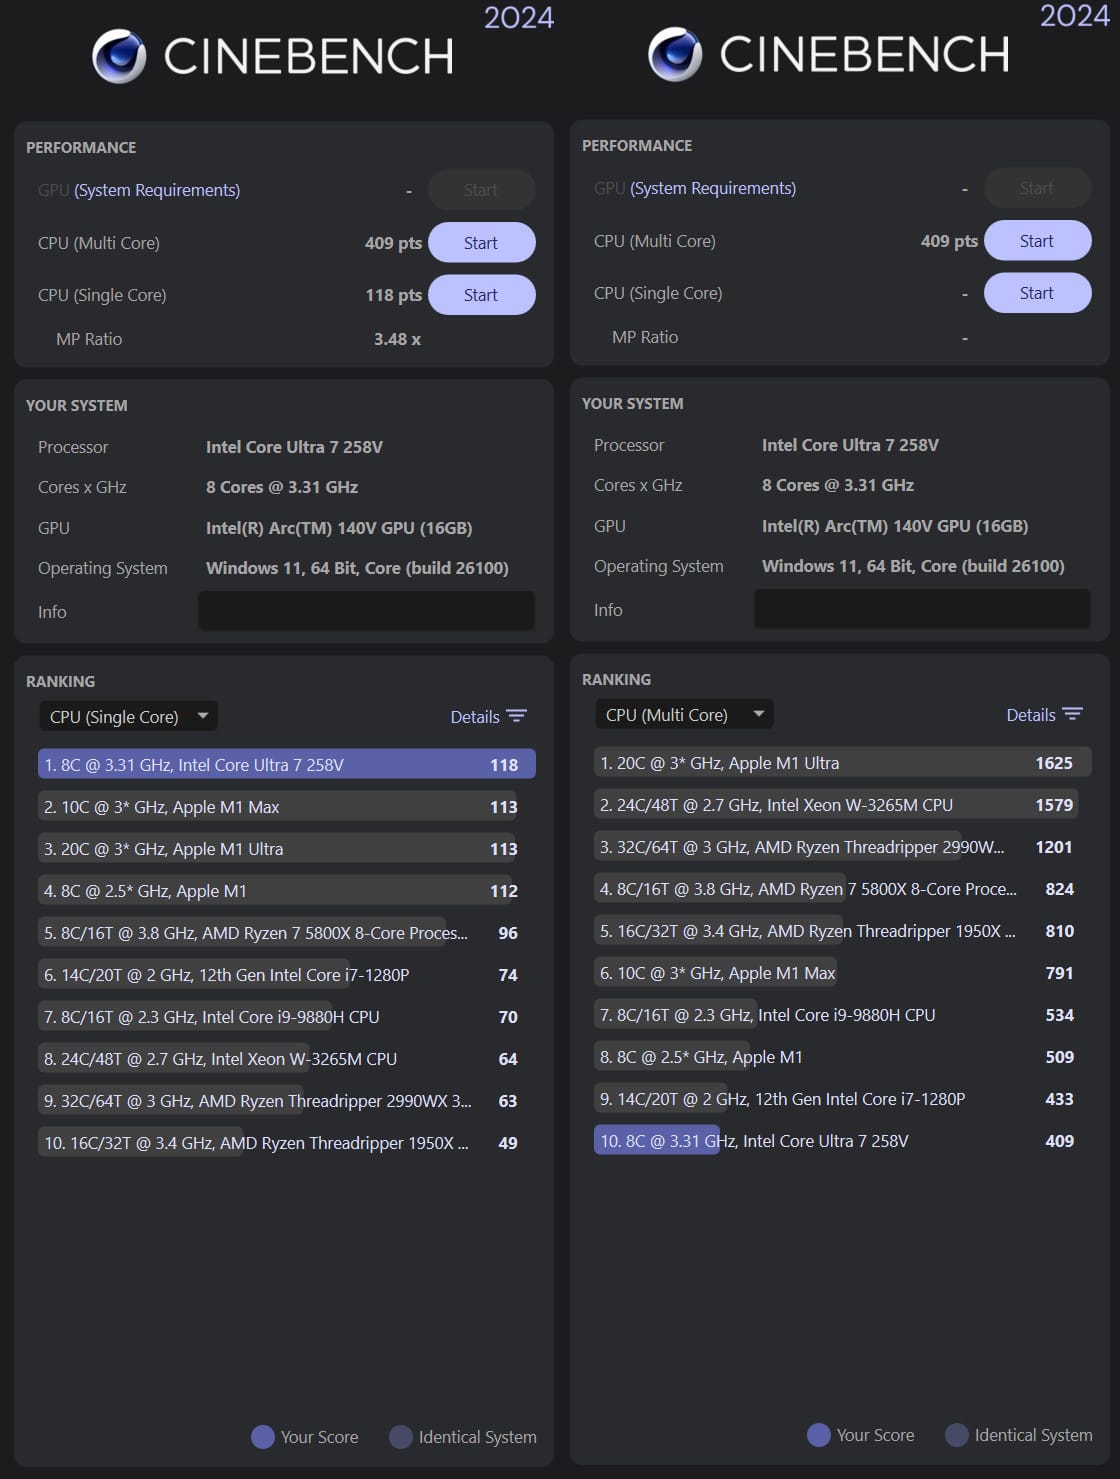
Task: Start the Multi Core test above the 118 pts row
Action: pyautogui.click(x=481, y=243)
